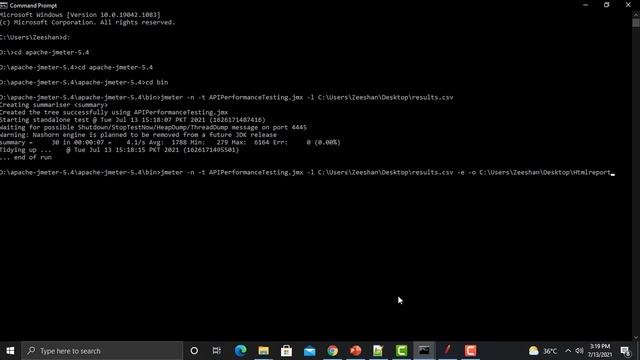Switch to Google Chrome in the taskbar
The height and width of the screenshot is (360, 640).
point(333,351)
